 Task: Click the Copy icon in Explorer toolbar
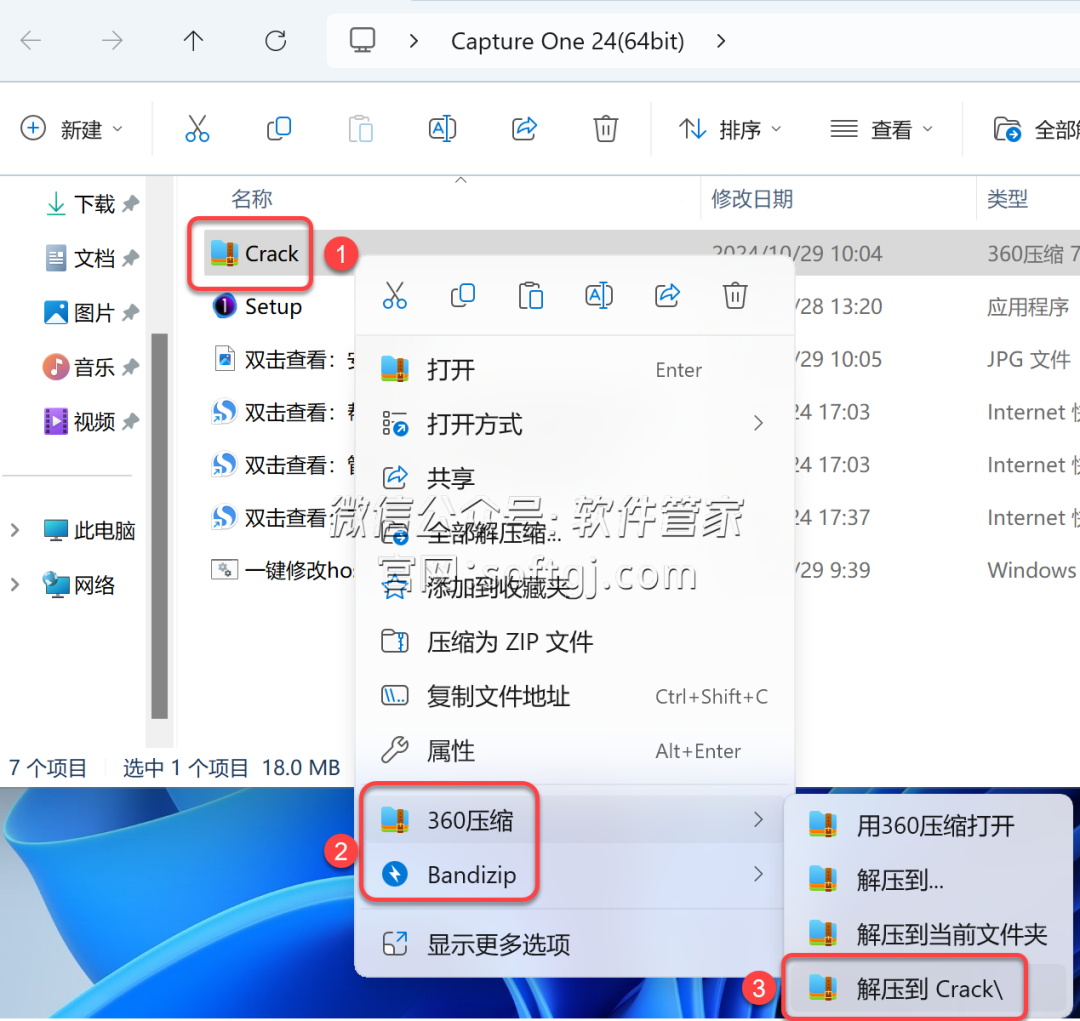(279, 129)
